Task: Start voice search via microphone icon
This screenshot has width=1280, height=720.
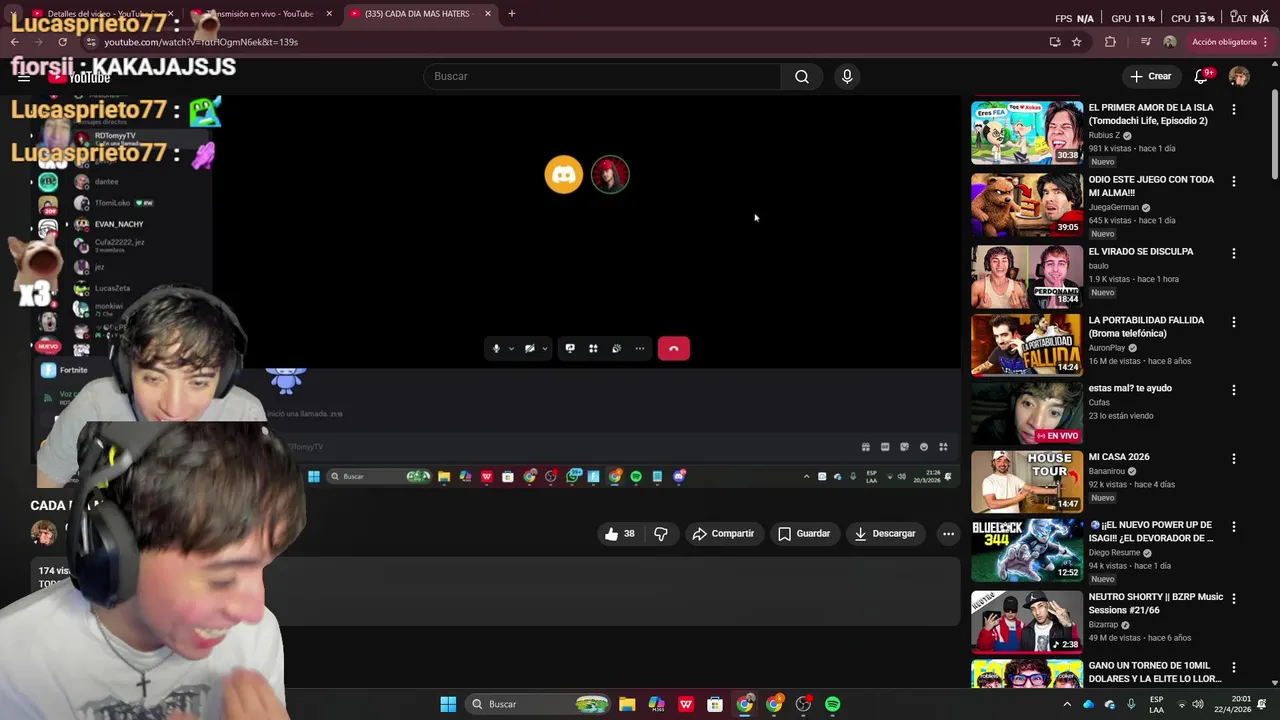Action: coord(847,77)
